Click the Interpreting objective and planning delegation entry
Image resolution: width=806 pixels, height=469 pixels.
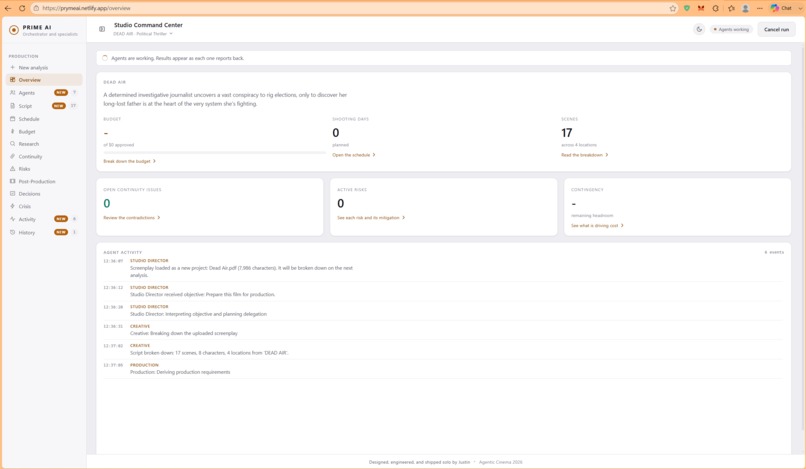pos(198,314)
